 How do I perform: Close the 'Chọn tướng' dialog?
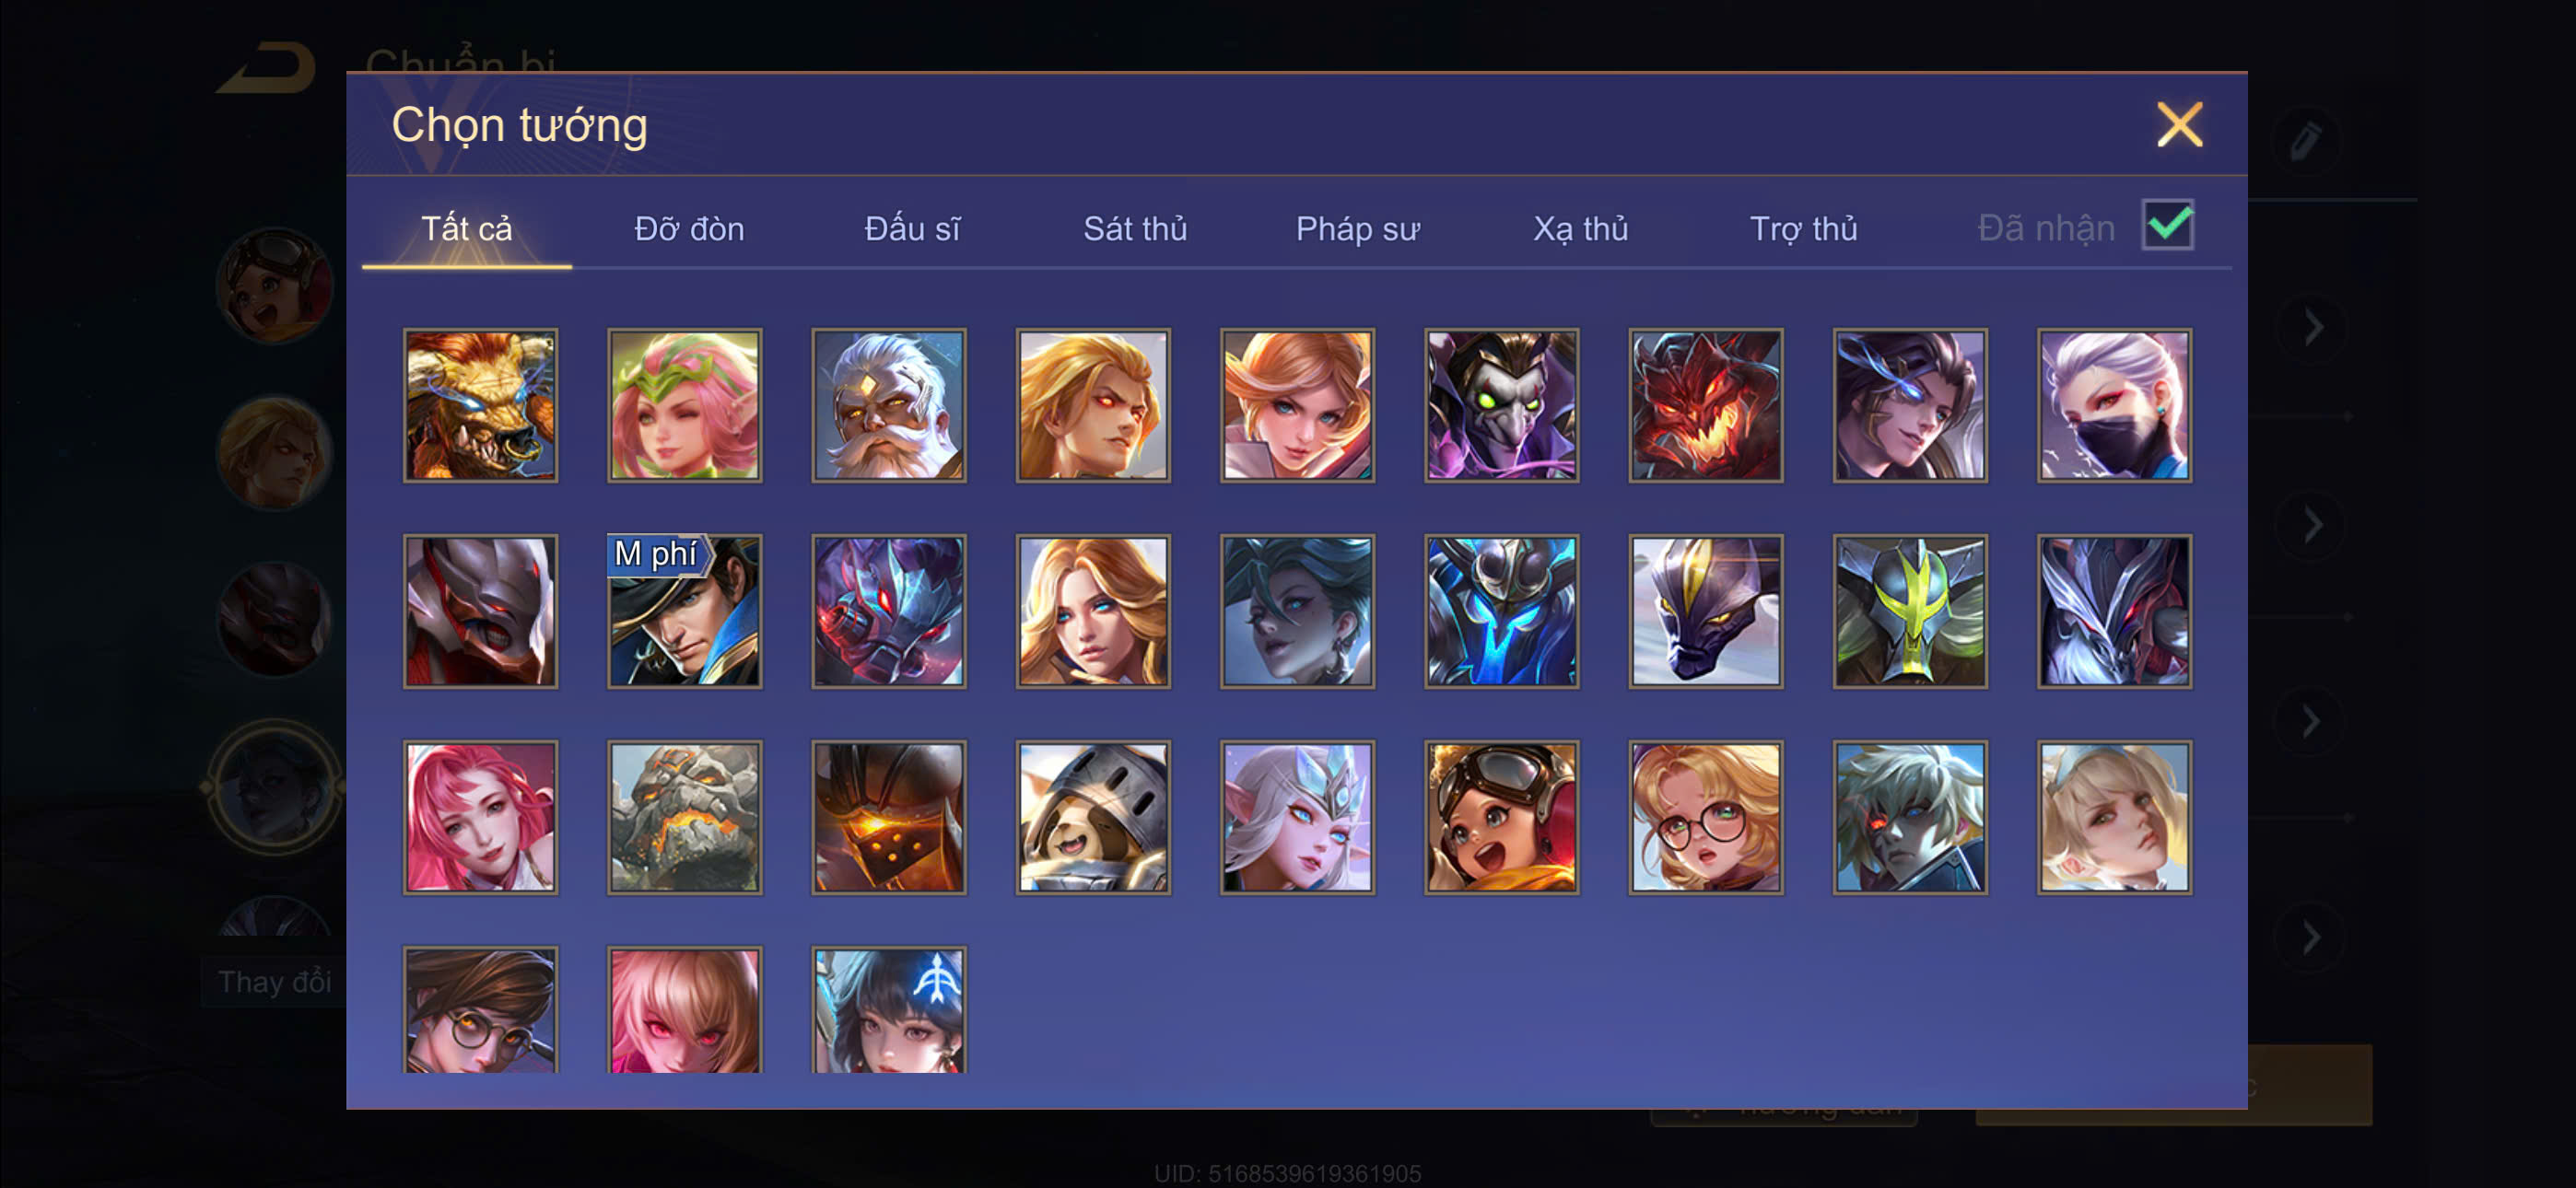pos(2179,125)
